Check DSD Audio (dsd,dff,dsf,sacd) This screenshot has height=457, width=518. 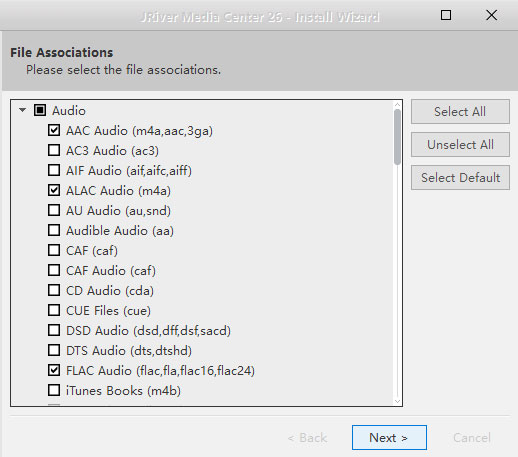click(x=54, y=330)
